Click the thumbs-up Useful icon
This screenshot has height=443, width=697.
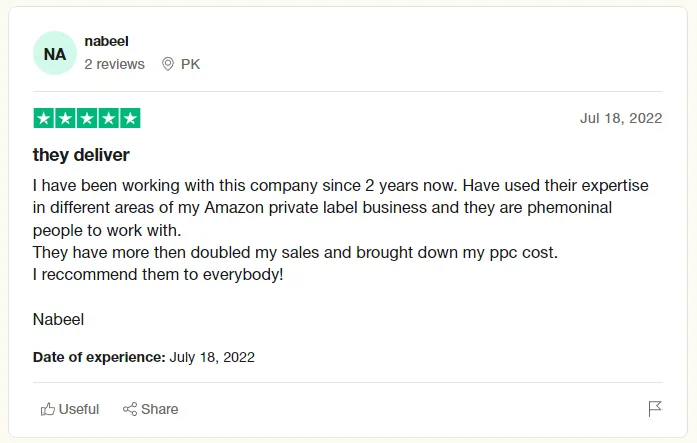pyautogui.click(x=47, y=409)
